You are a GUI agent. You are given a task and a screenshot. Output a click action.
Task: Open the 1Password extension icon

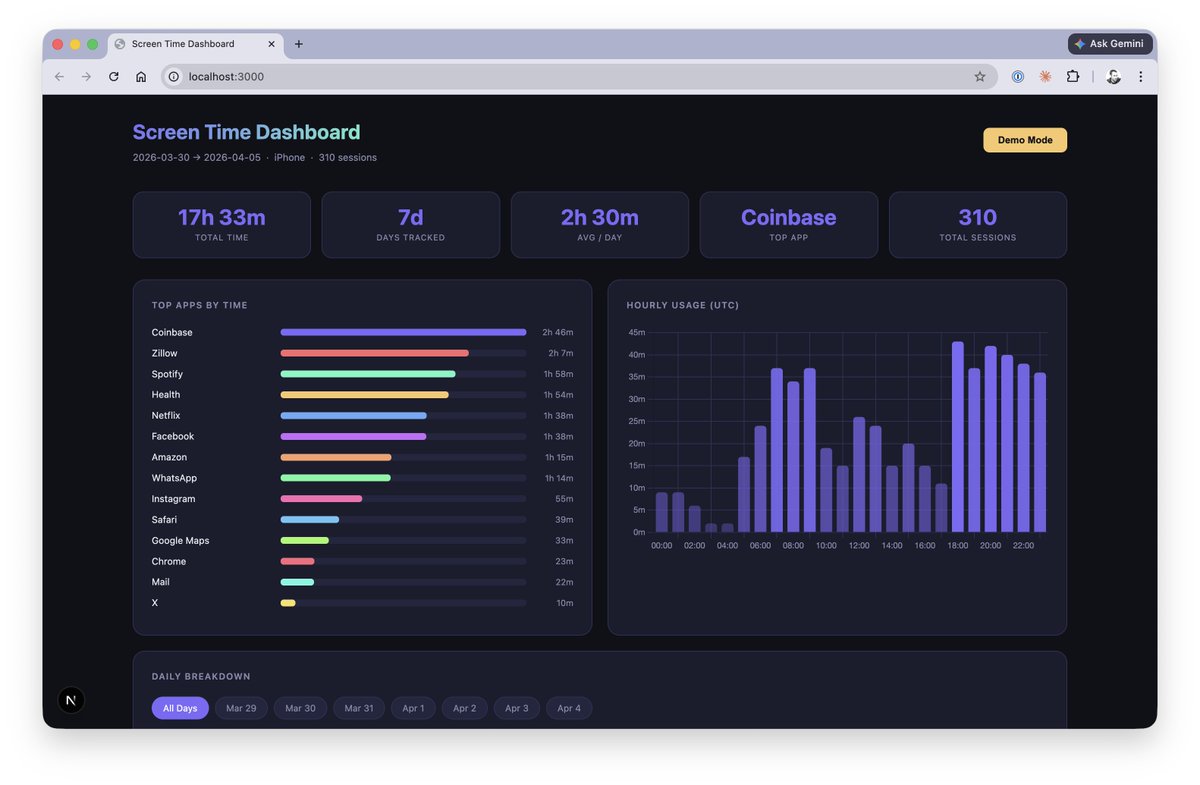(1018, 76)
